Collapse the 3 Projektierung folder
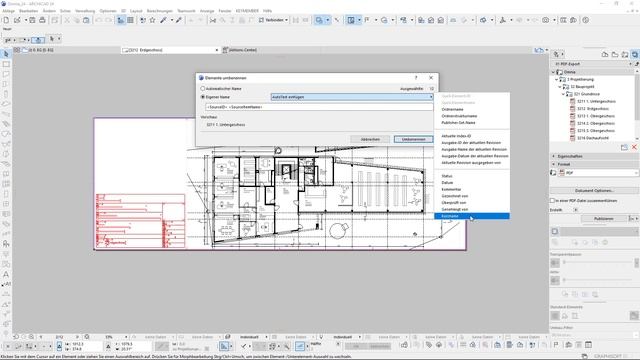 pyautogui.click(x=556, y=79)
